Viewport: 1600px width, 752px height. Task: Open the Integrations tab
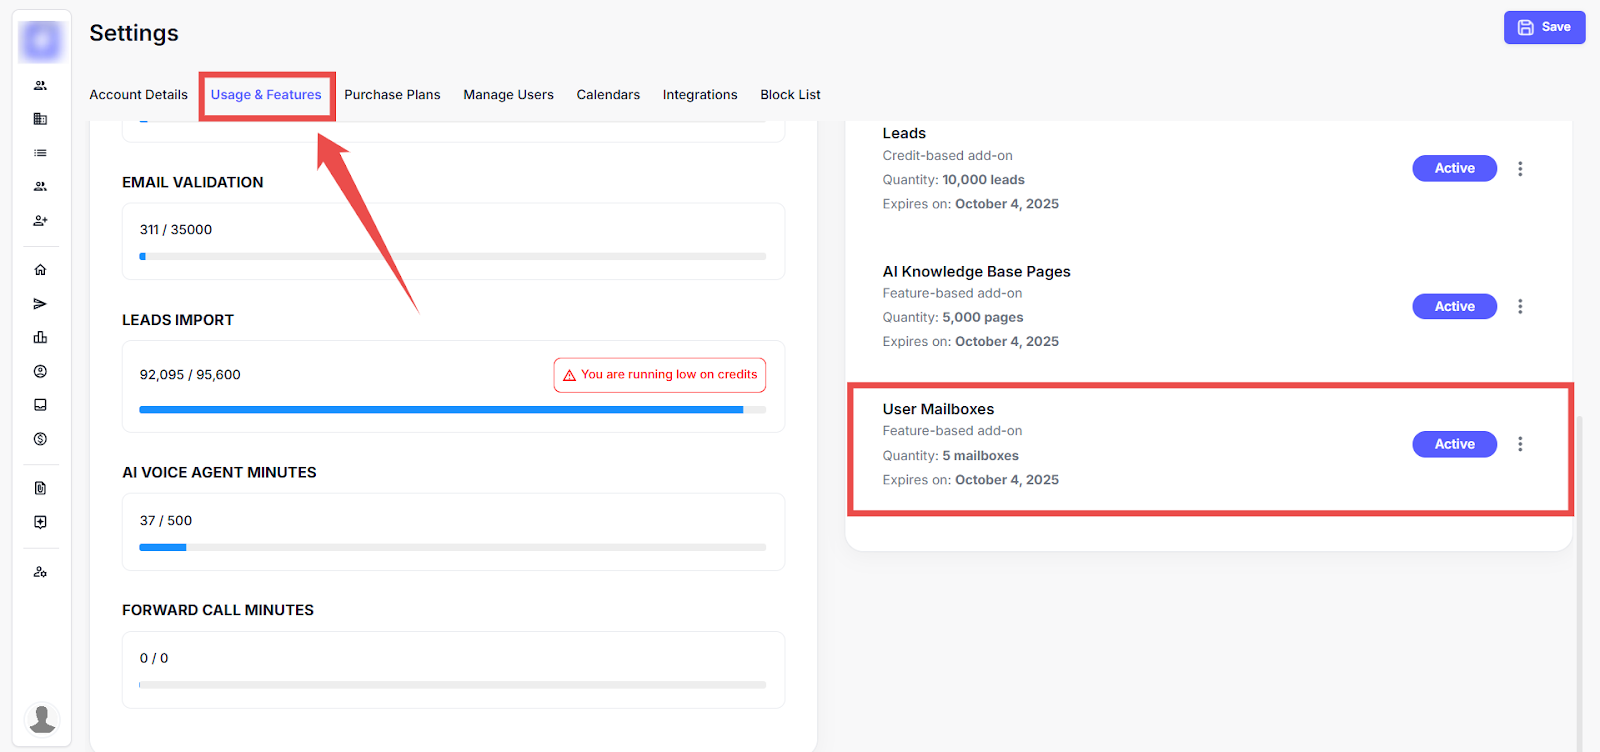point(699,95)
